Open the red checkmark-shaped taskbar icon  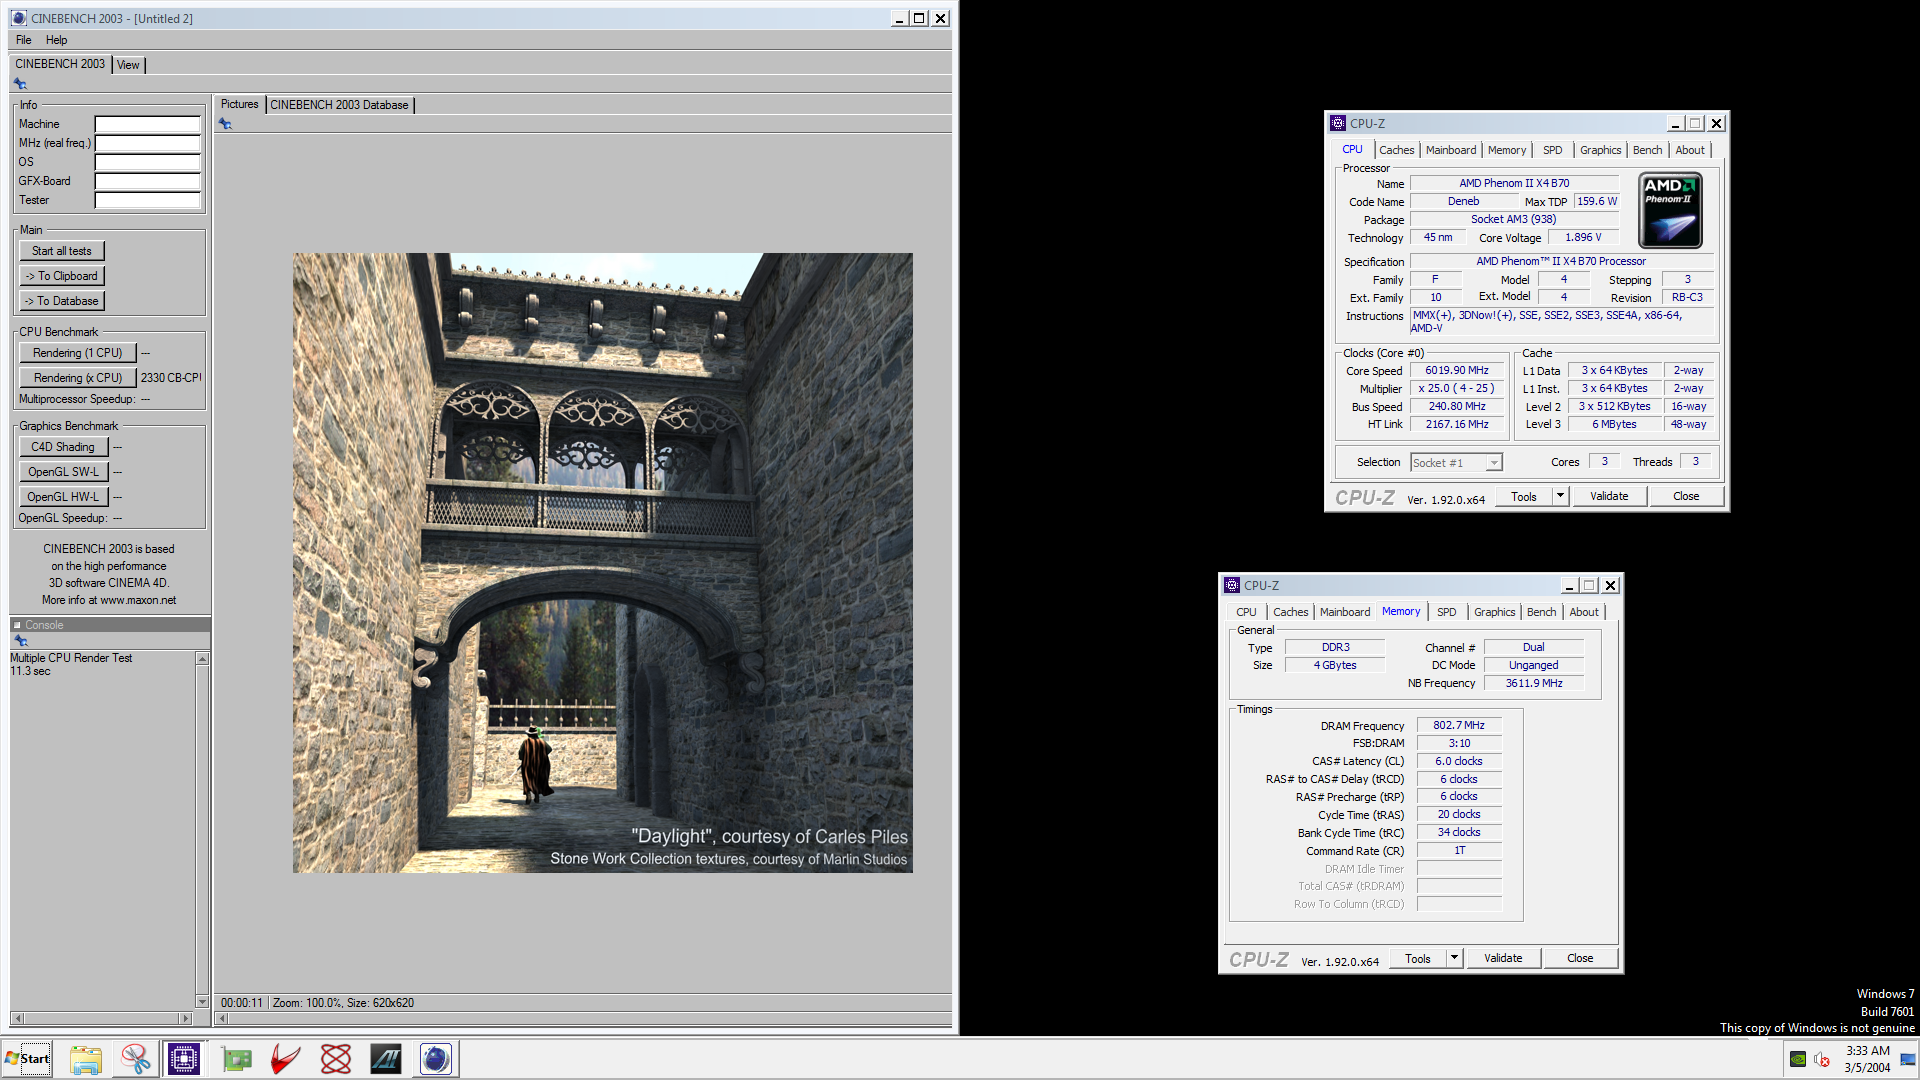pyautogui.click(x=286, y=1059)
